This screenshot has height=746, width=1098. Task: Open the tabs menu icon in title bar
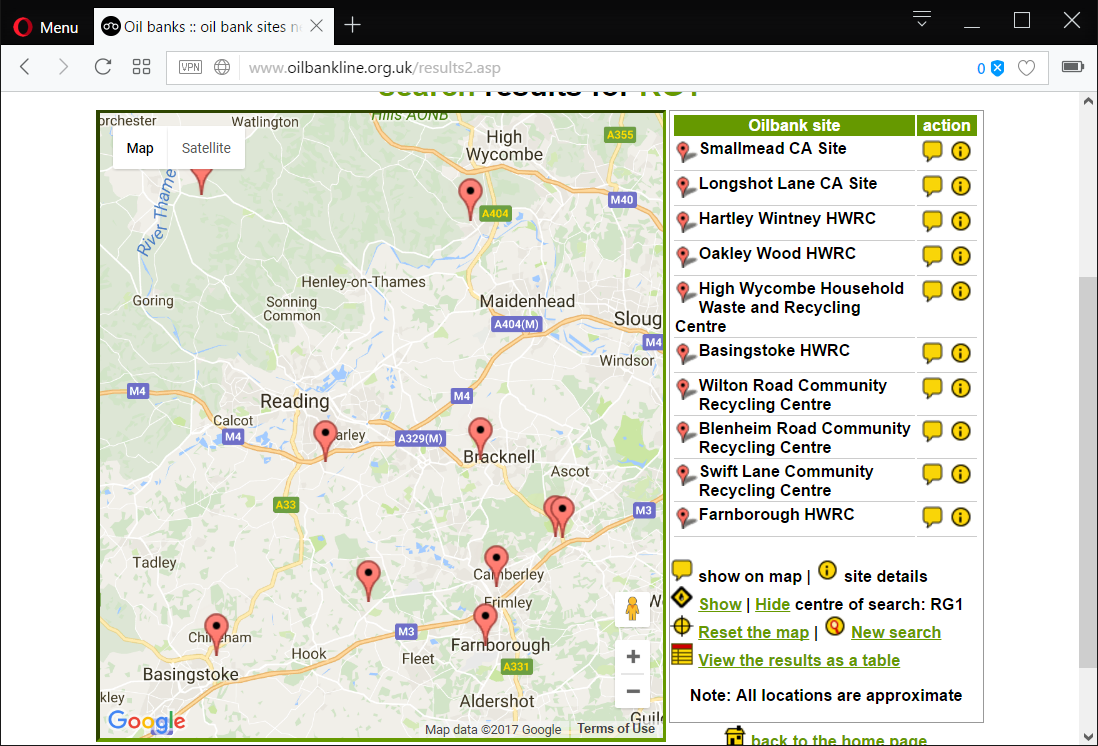tap(922, 19)
